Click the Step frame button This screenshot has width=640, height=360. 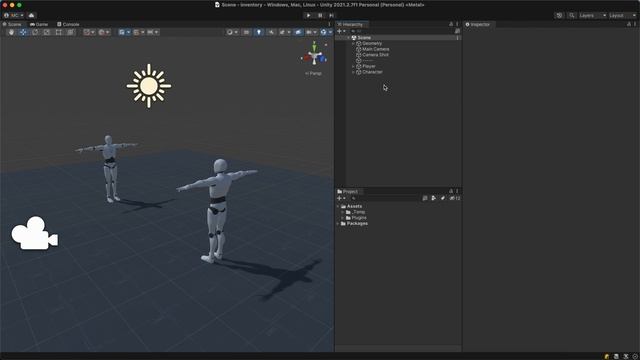pyautogui.click(x=331, y=16)
